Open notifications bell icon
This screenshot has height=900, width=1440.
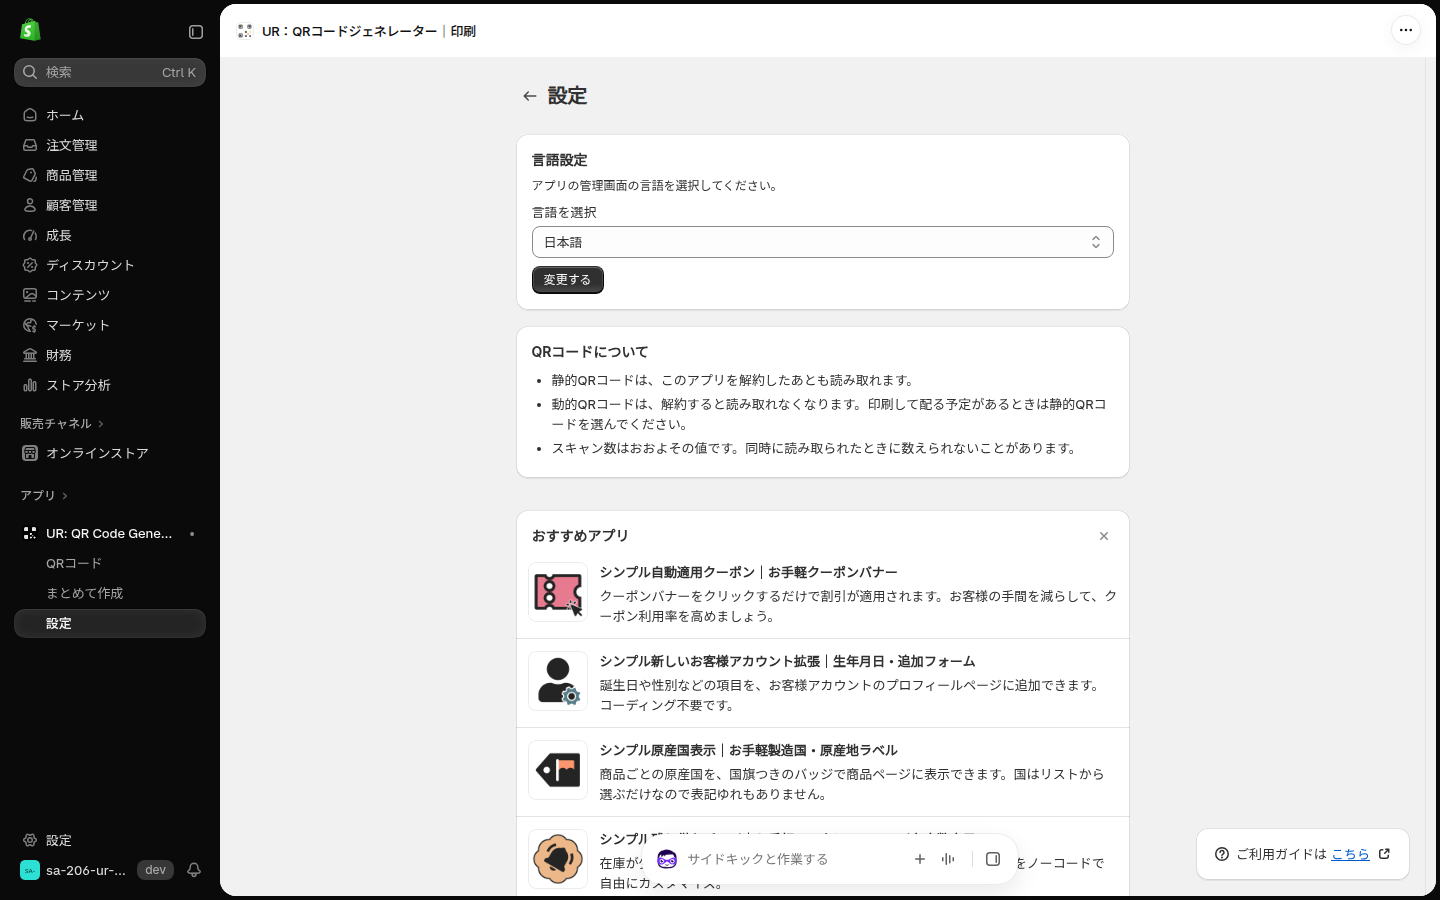click(194, 870)
